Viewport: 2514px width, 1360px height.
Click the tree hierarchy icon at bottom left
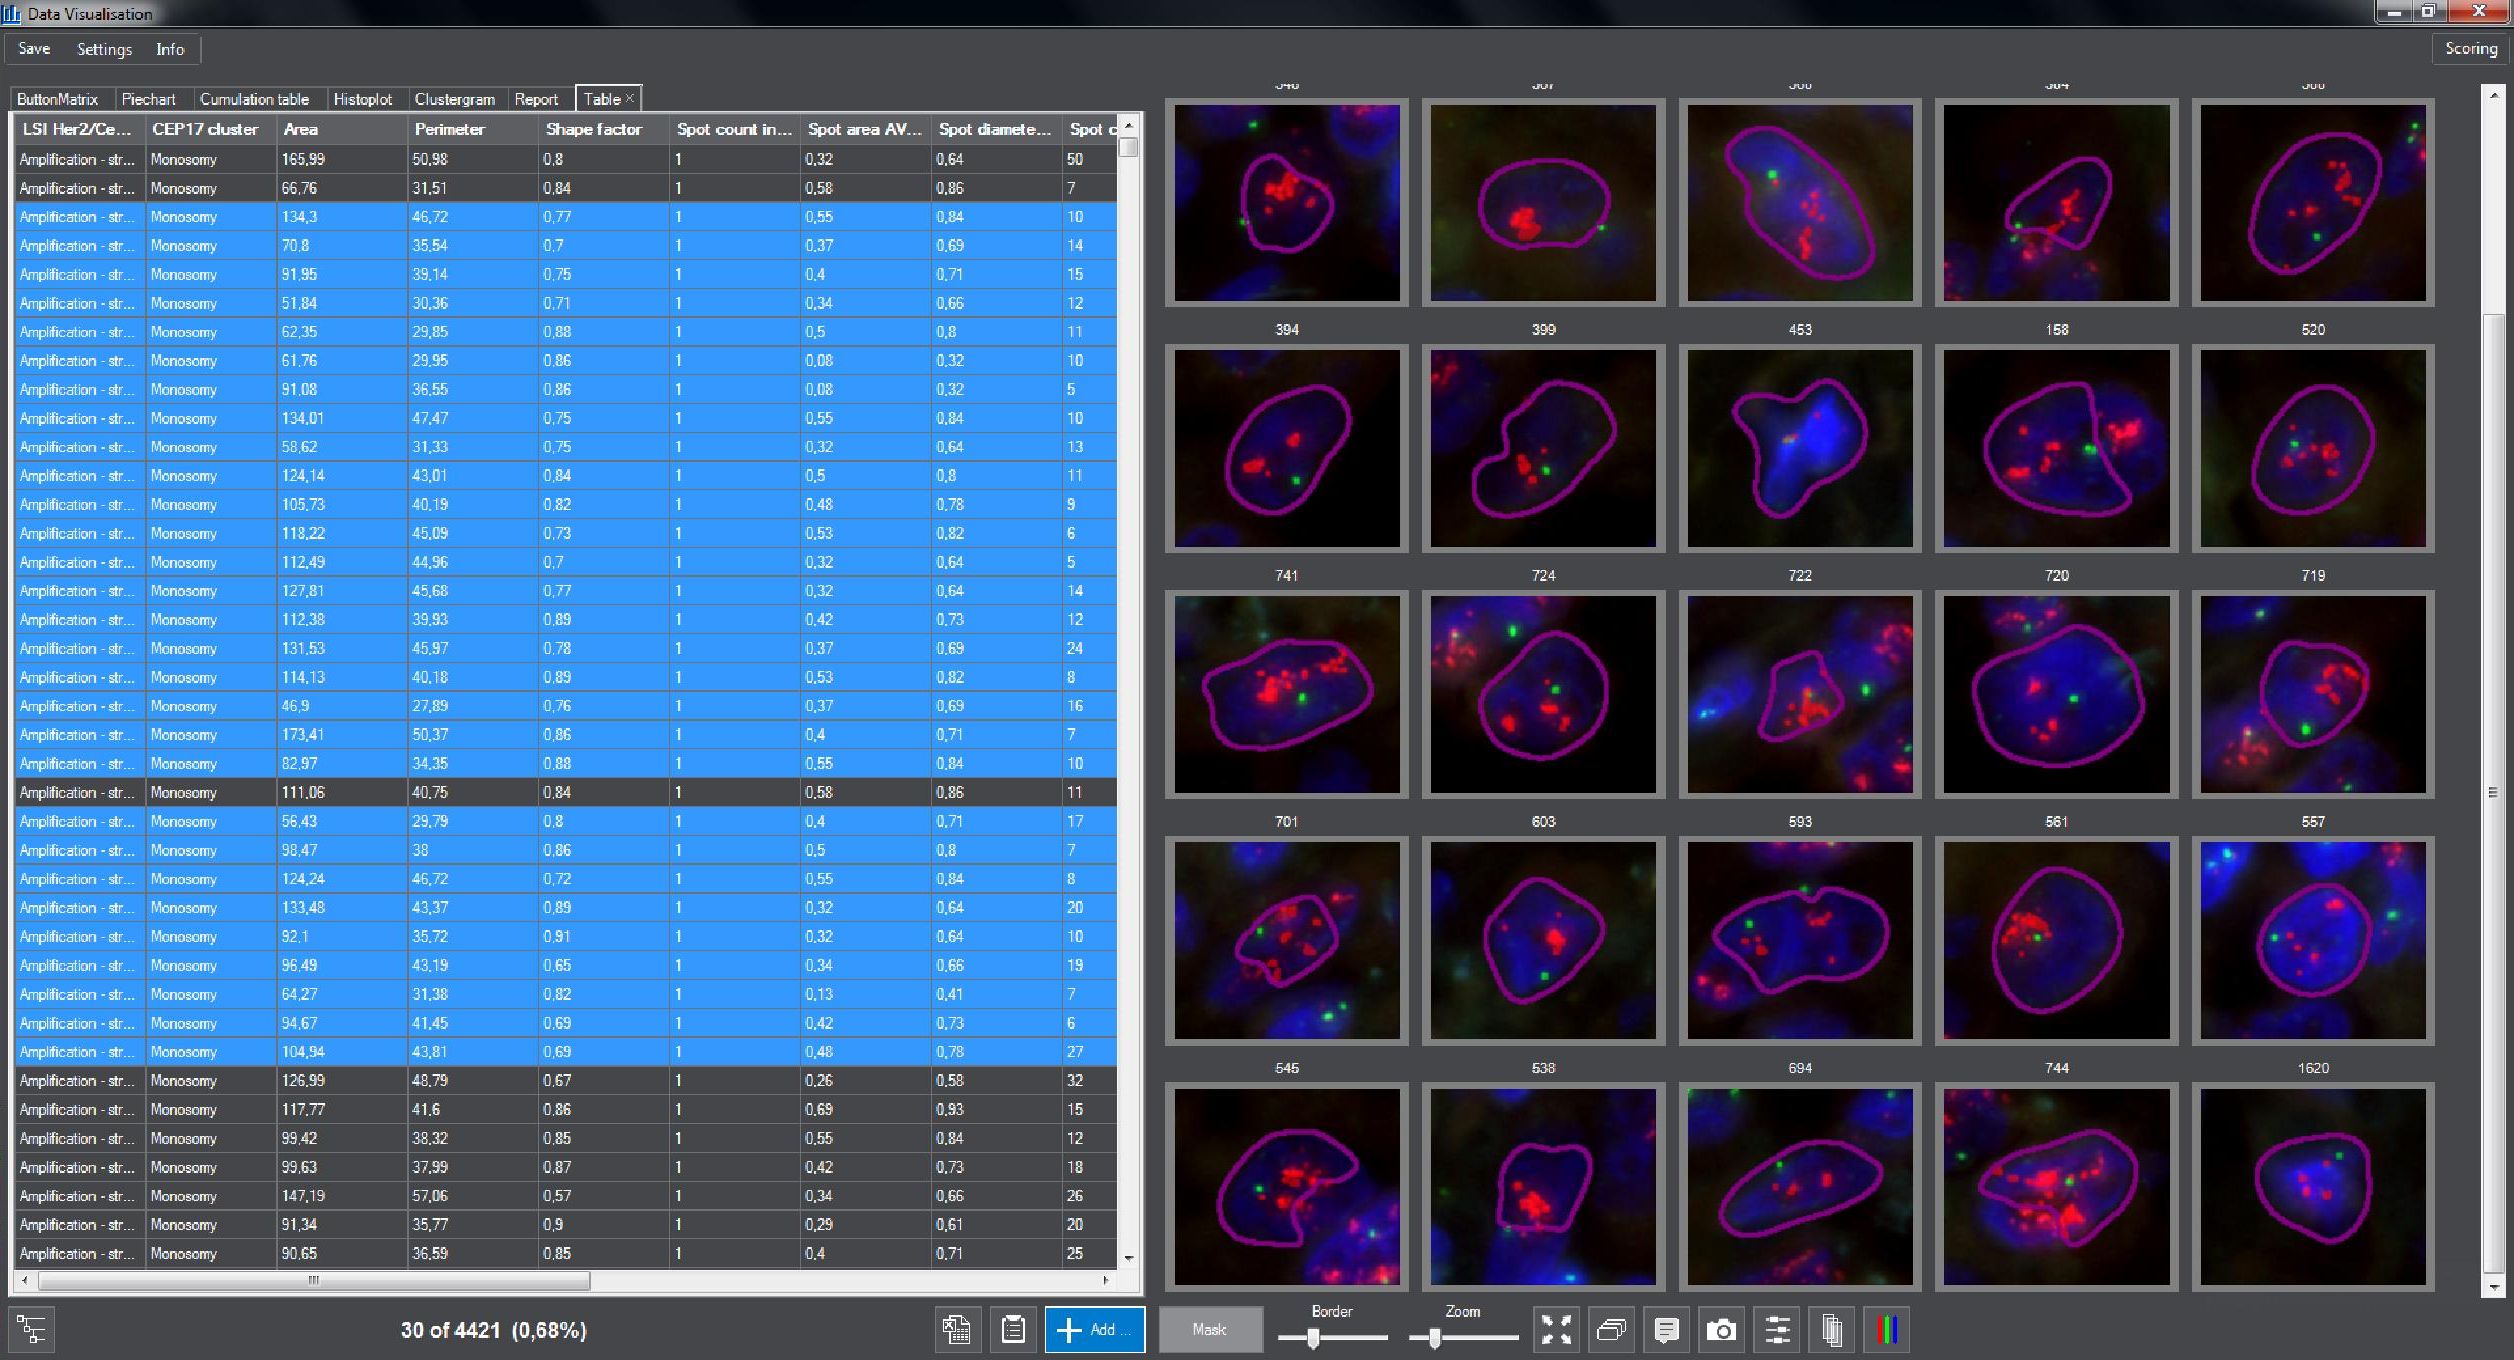31,1329
